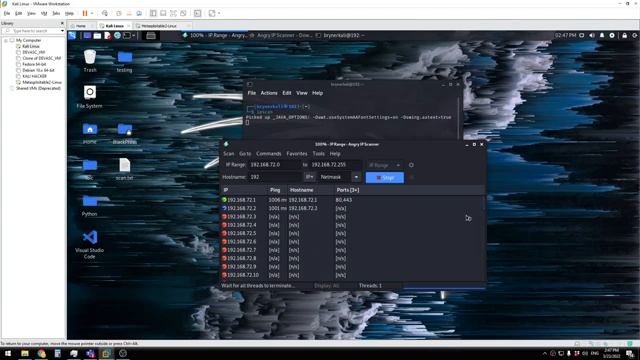Image resolution: width=640 pixels, height=360 pixels.
Task: Click the IP button next to Hostname
Action: click(x=309, y=177)
